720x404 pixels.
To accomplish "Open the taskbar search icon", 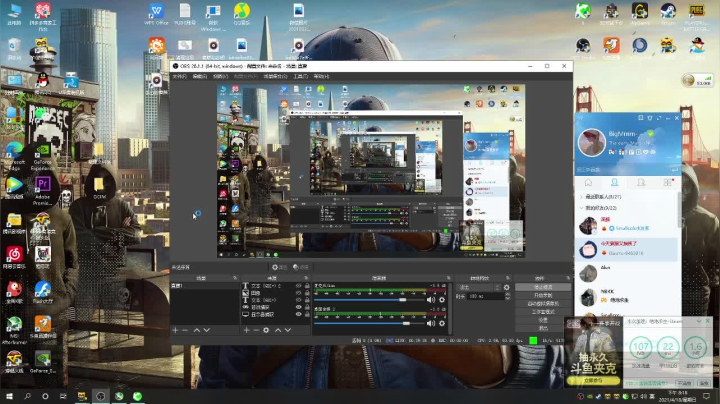I will coord(28,396).
